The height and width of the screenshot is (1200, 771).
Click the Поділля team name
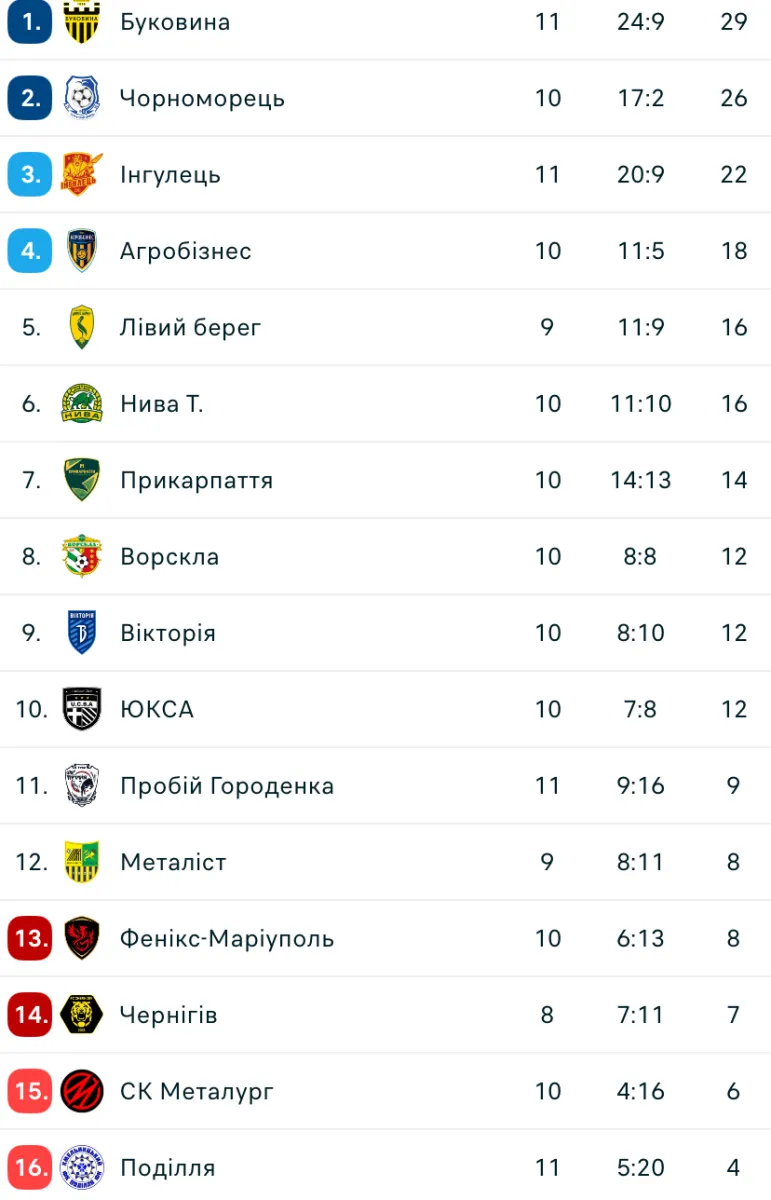[168, 1167]
